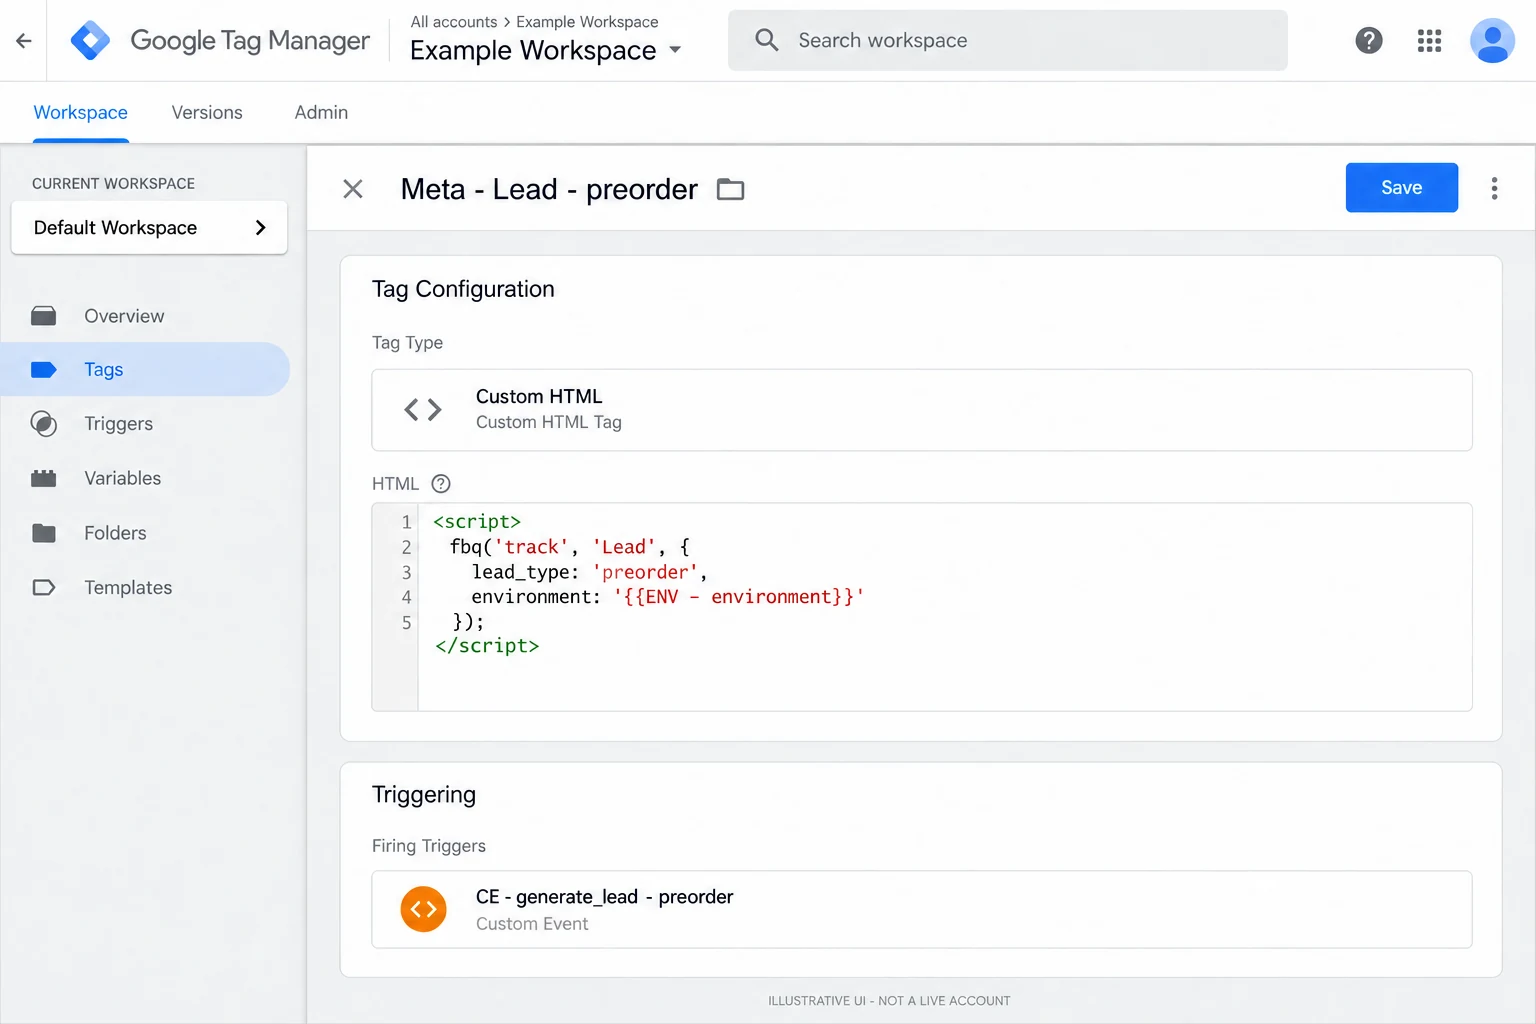Select Tags in the sidebar
This screenshot has height=1024, width=1536.
[x=145, y=370]
